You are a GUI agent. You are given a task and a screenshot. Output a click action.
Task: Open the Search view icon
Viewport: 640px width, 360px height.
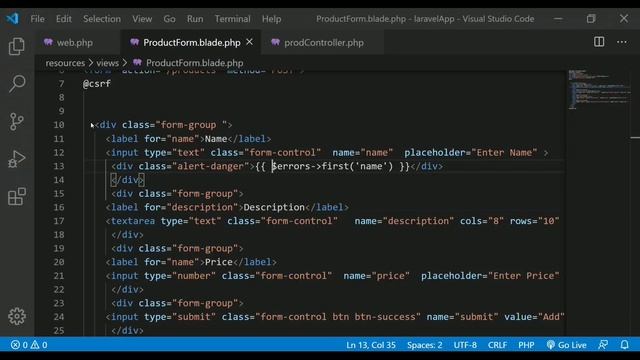pyautogui.click(x=17, y=83)
